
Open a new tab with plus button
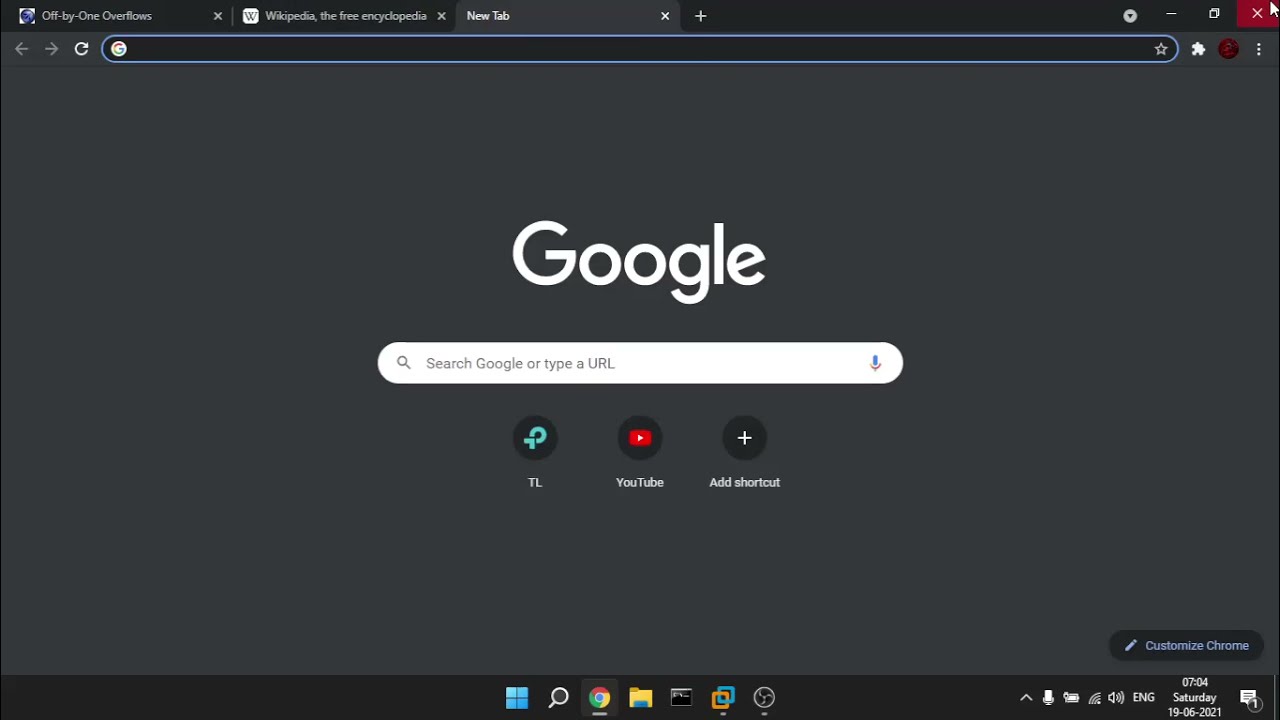pyautogui.click(x=700, y=16)
